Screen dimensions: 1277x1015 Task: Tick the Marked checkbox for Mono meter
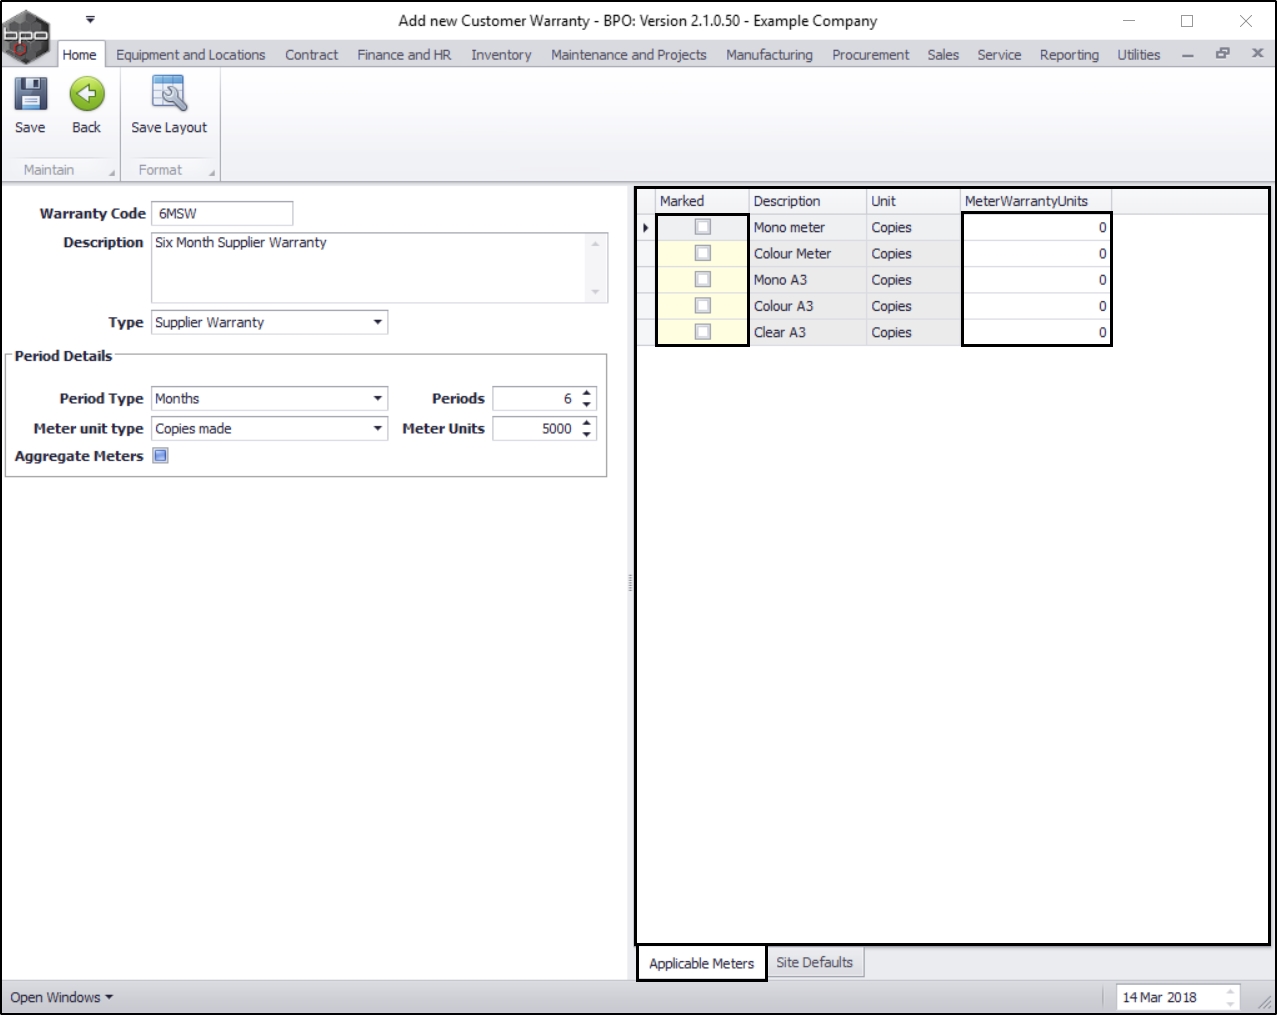703,227
